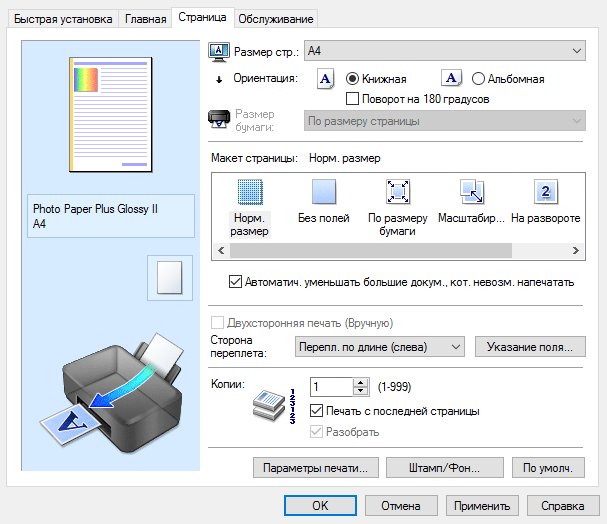Confirm with the OK button

[x=321, y=505]
